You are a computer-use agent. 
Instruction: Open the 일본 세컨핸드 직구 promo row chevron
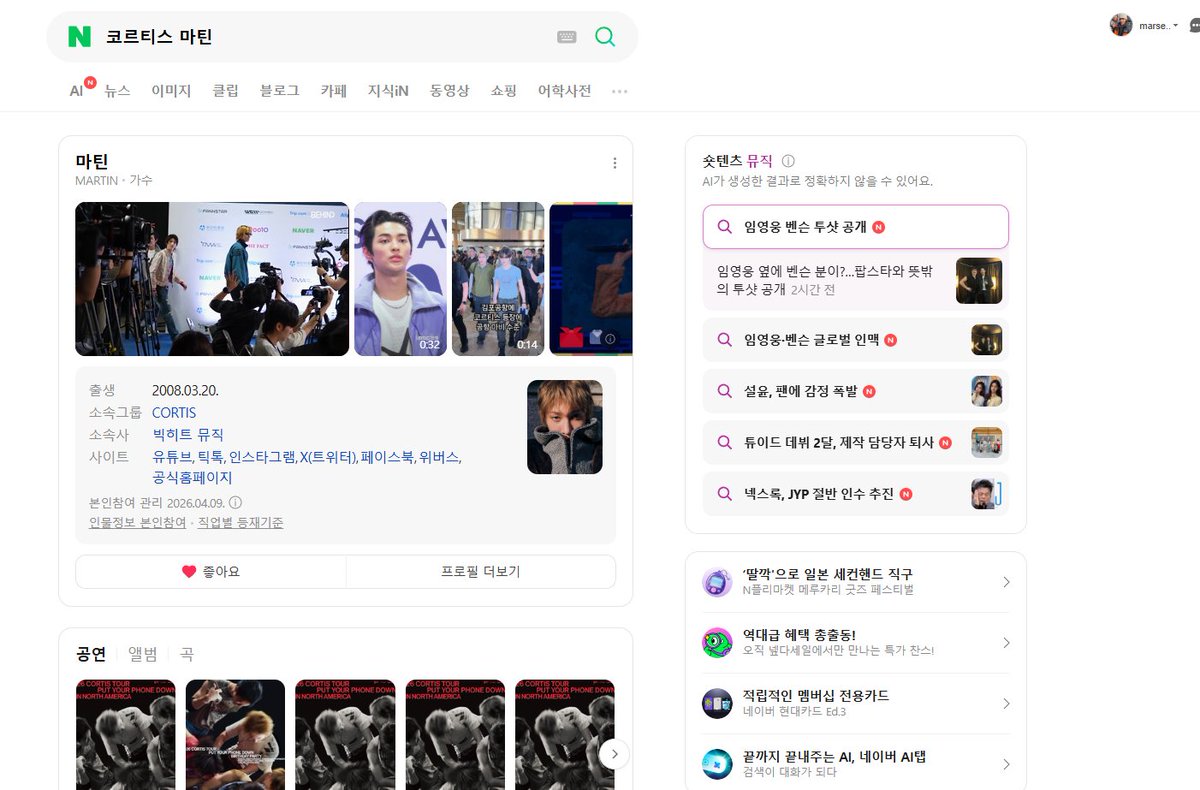[1006, 582]
